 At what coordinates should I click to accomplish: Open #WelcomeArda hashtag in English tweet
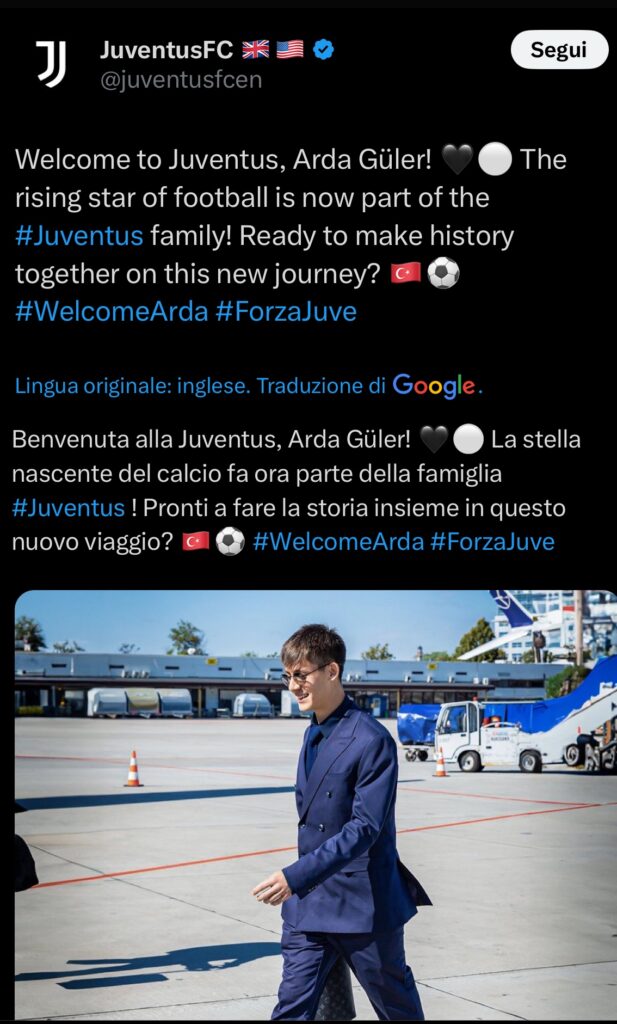111,312
